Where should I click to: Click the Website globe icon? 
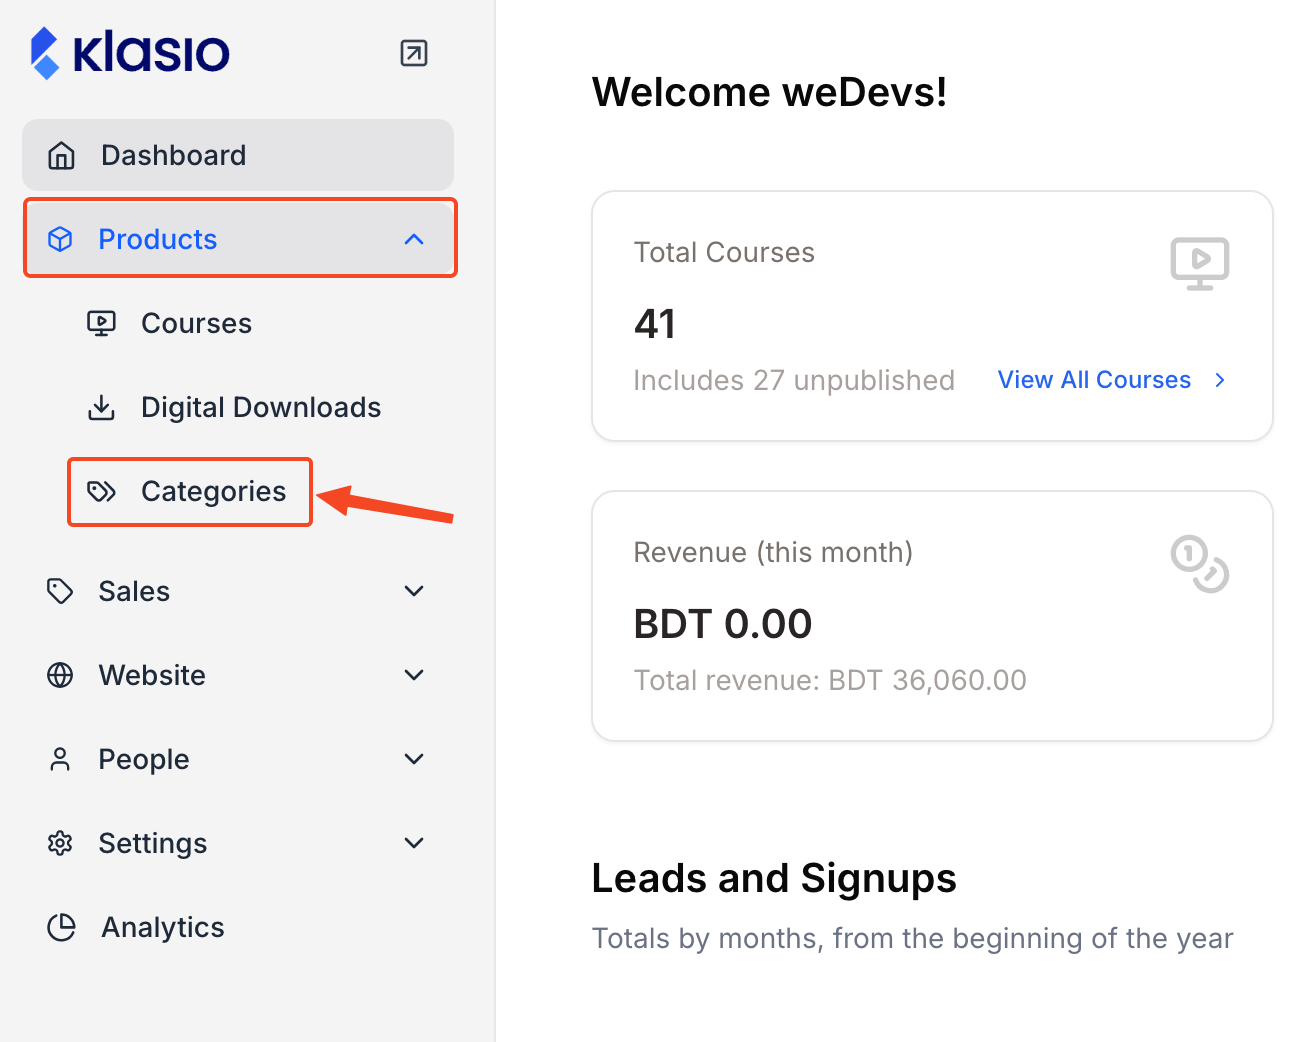pos(60,675)
